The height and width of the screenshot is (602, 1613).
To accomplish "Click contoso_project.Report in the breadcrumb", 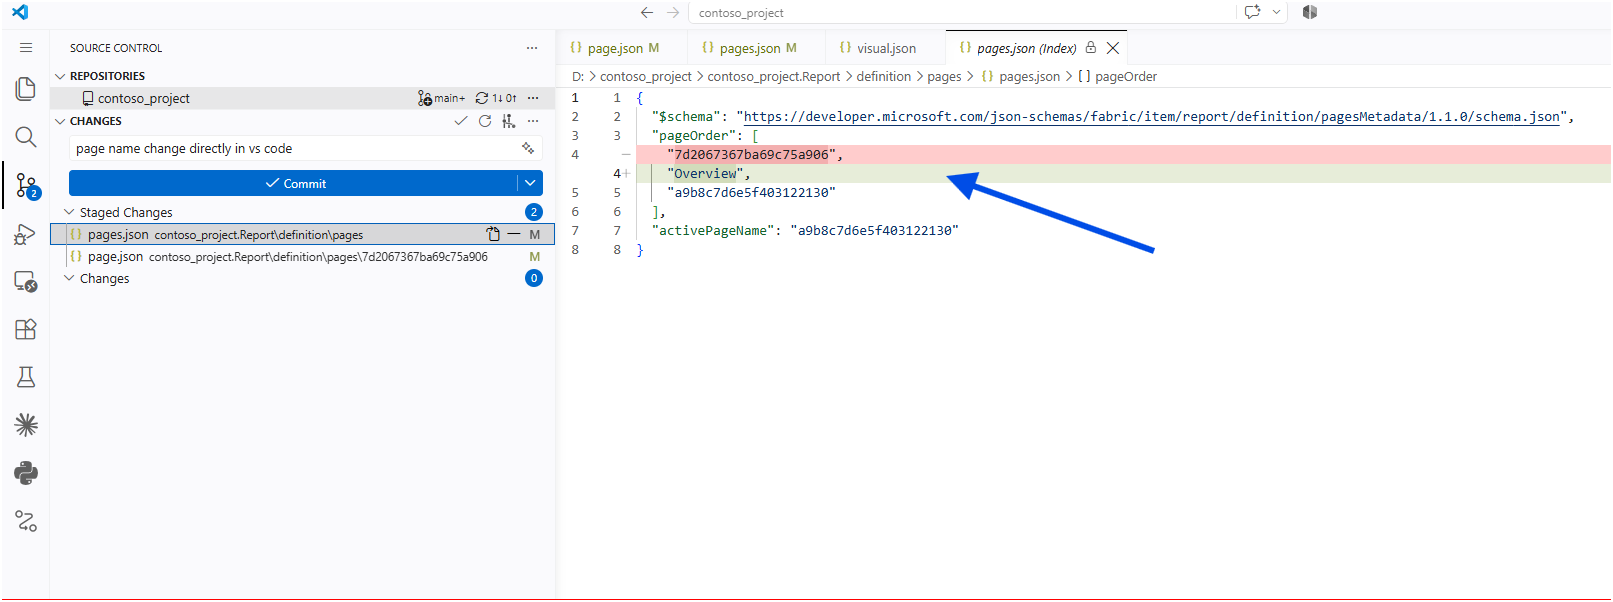I will 774,76.
